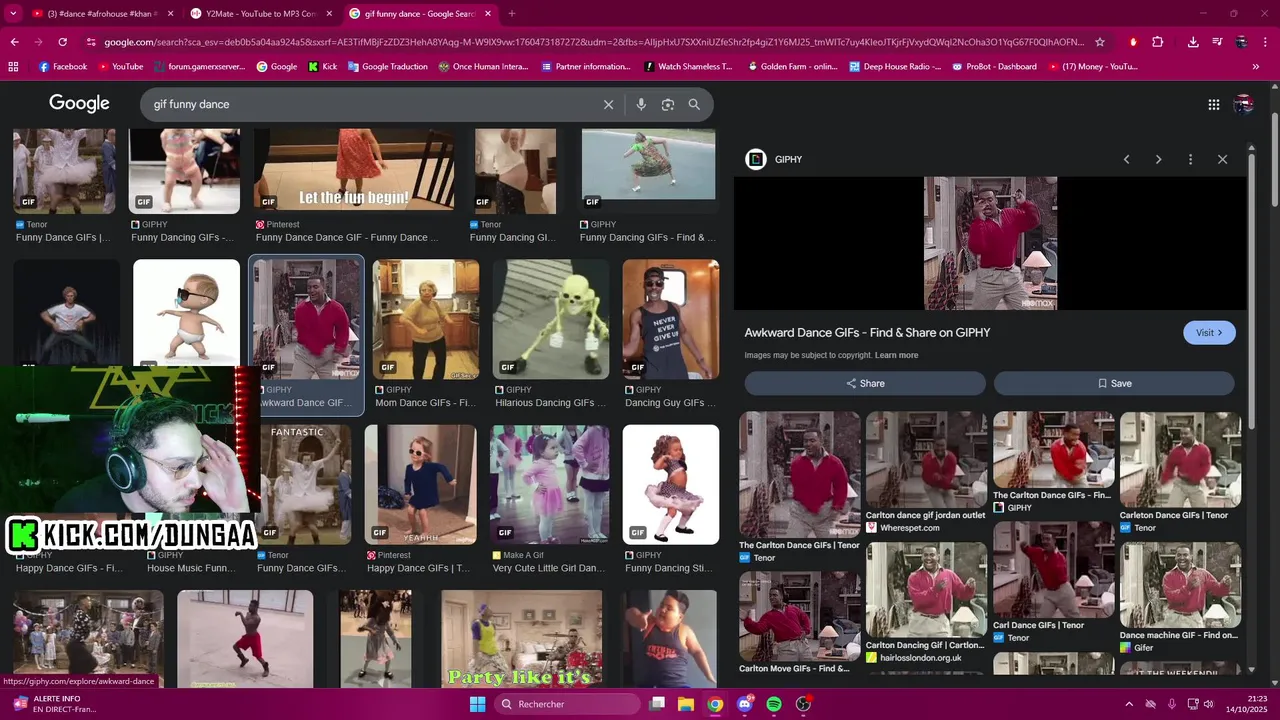
Task: Open Awkward Dance GIFs title link
Action: [867, 333]
